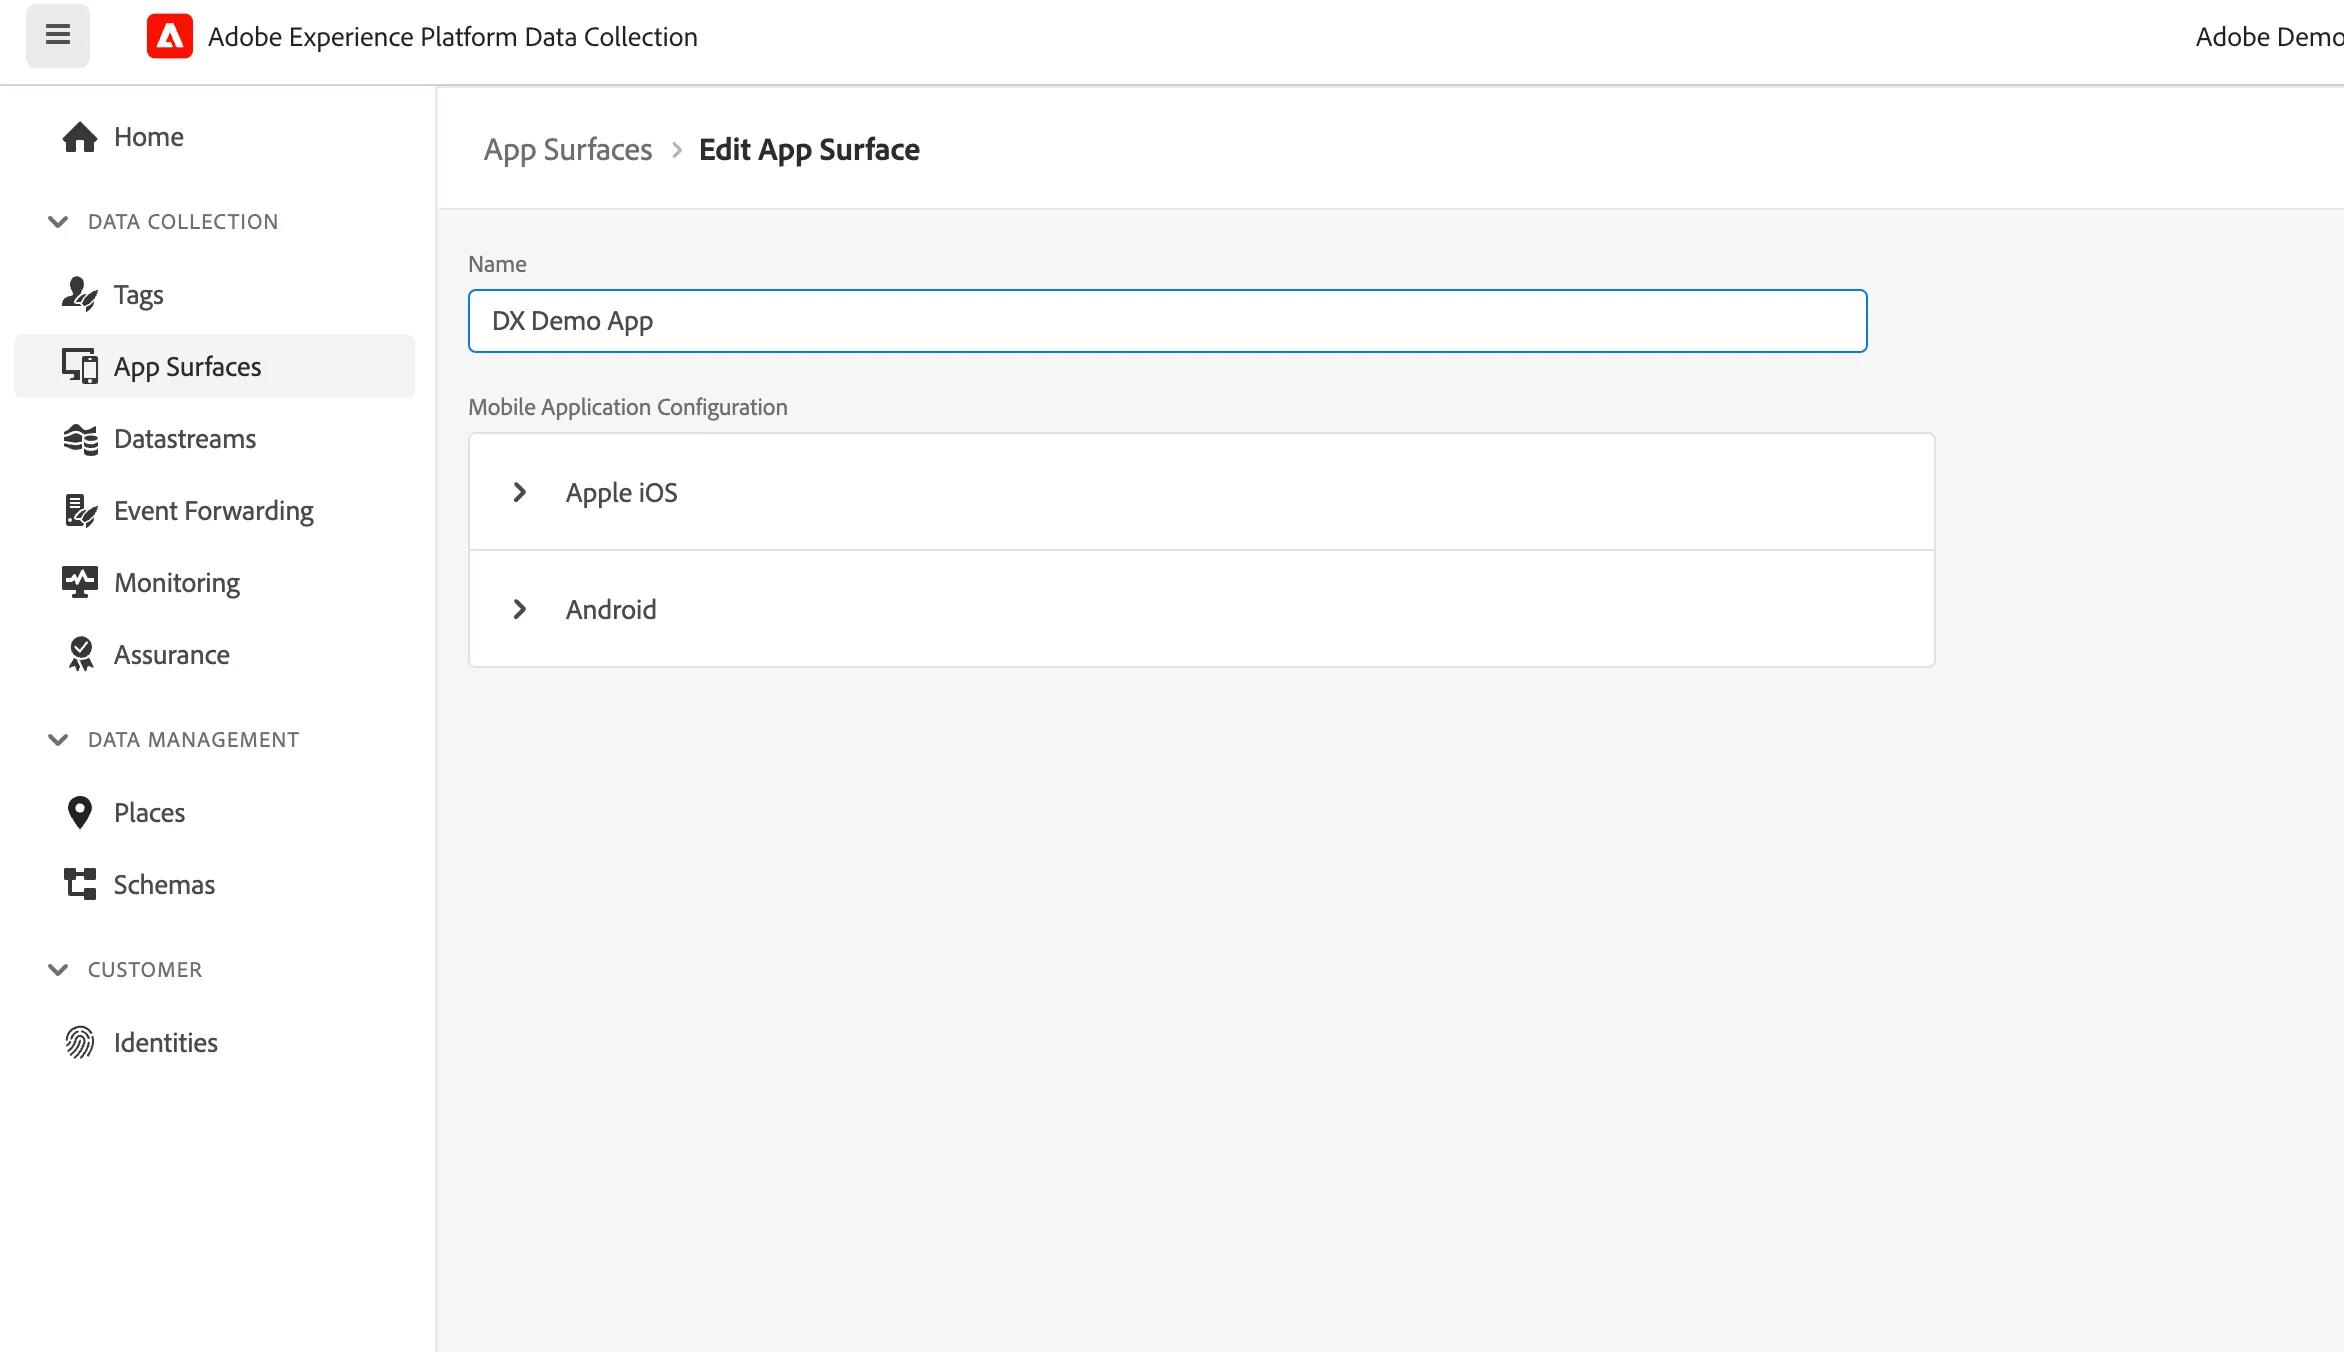Click the Event Forwarding icon
2344x1352 pixels.
click(x=80, y=511)
